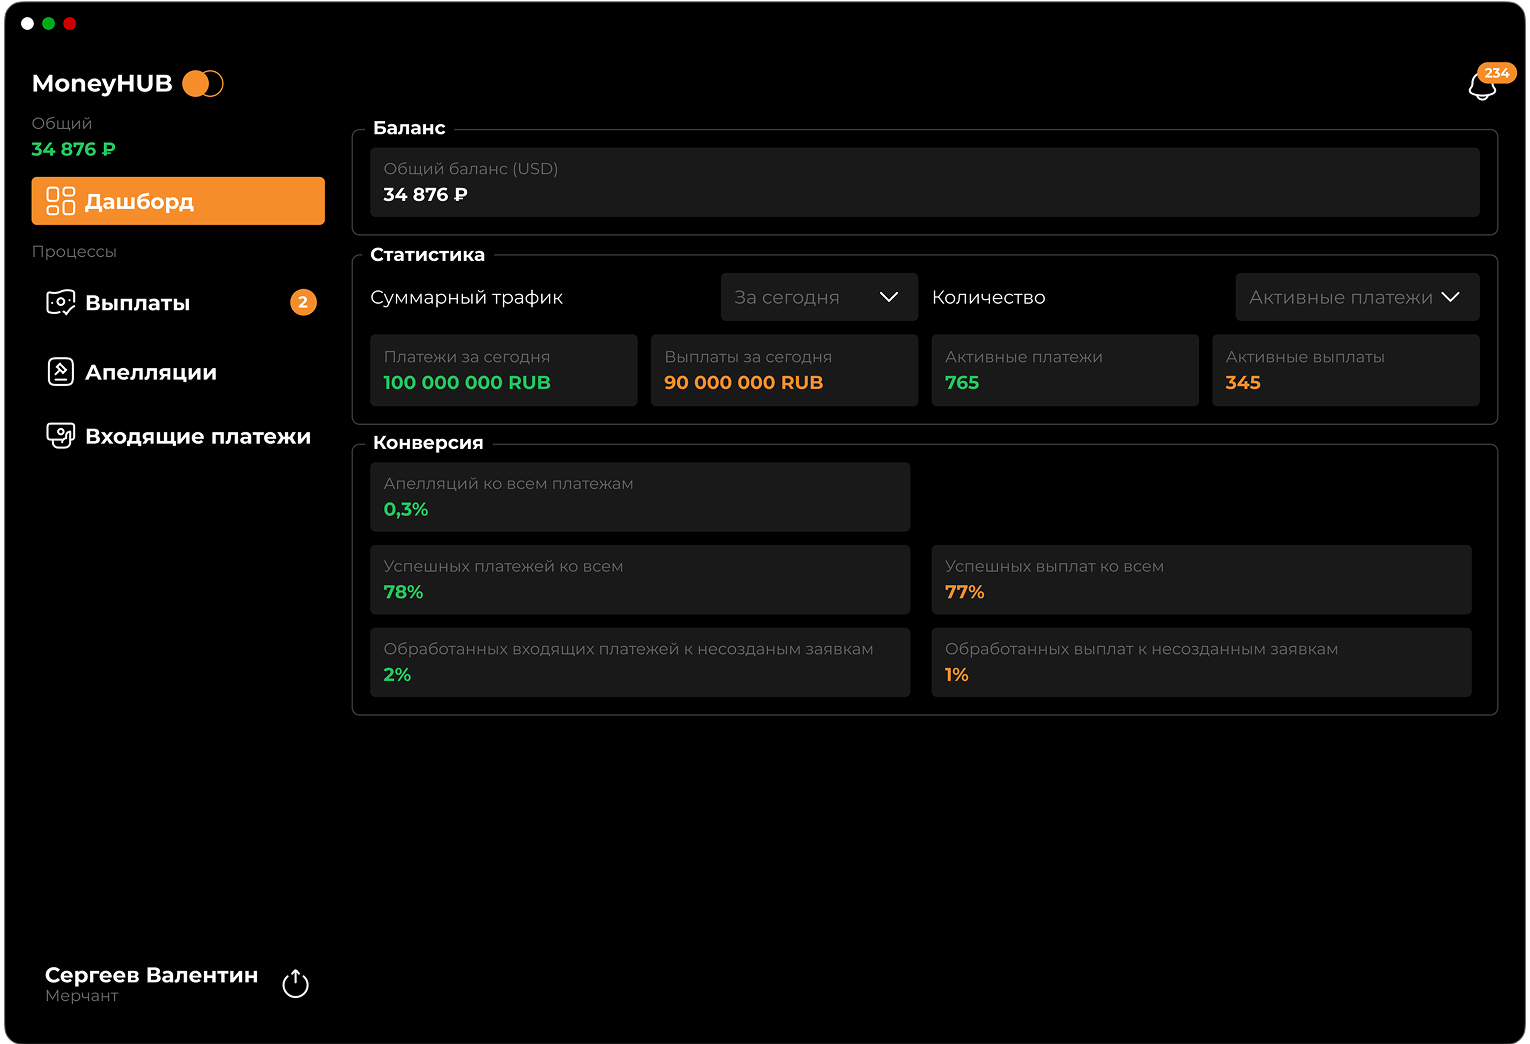Screen dimensions: 1530x1044
Task: Click the MoneyHUB orange logo circles
Action: pyautogui.click(x=203, y=84)
